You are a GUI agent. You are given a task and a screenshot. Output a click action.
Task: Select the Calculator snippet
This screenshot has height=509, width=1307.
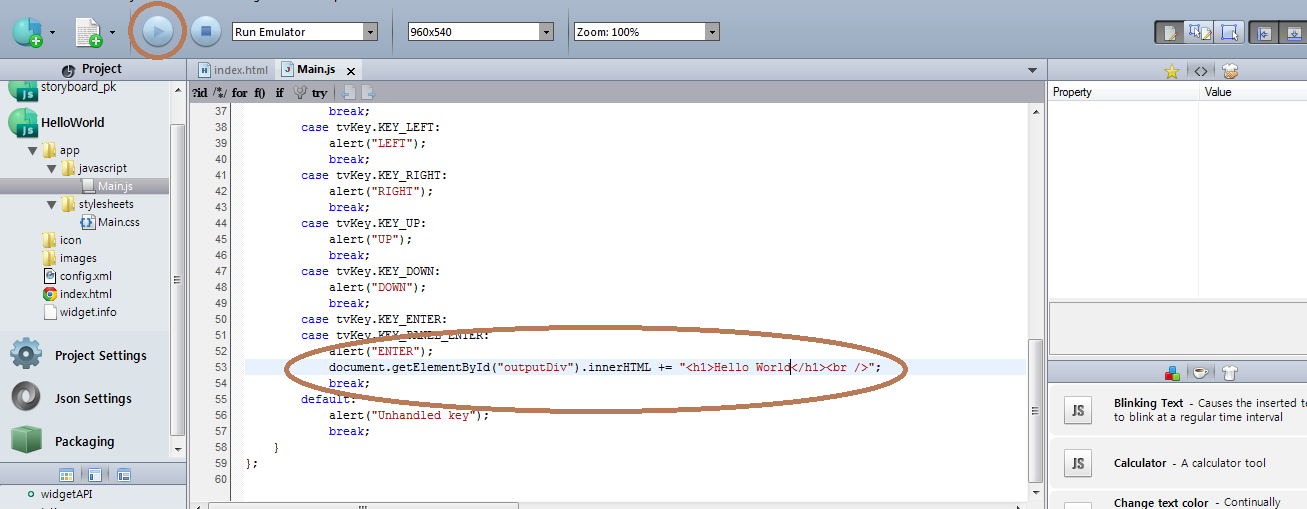1178,463
